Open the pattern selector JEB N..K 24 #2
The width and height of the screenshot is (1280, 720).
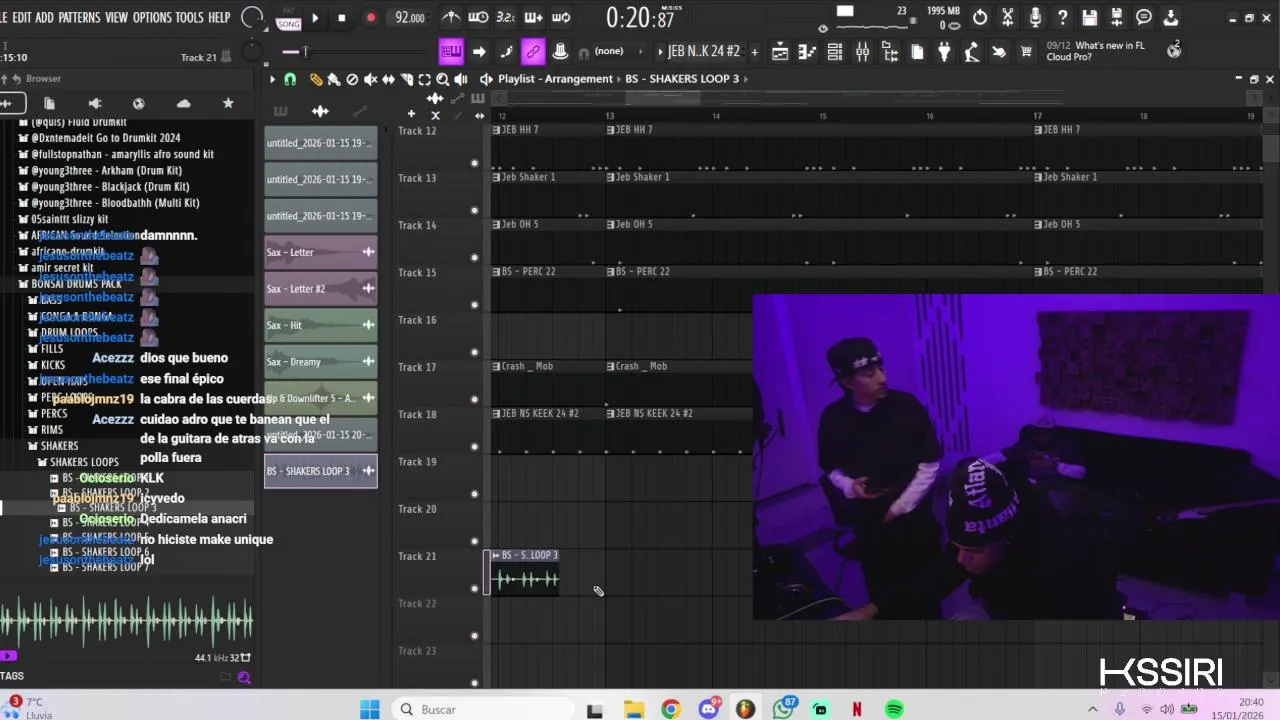(x=703, y=51)
